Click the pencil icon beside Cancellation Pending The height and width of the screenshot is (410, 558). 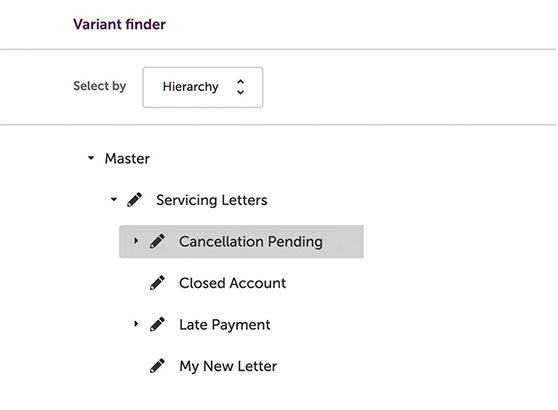coord(157,241)
